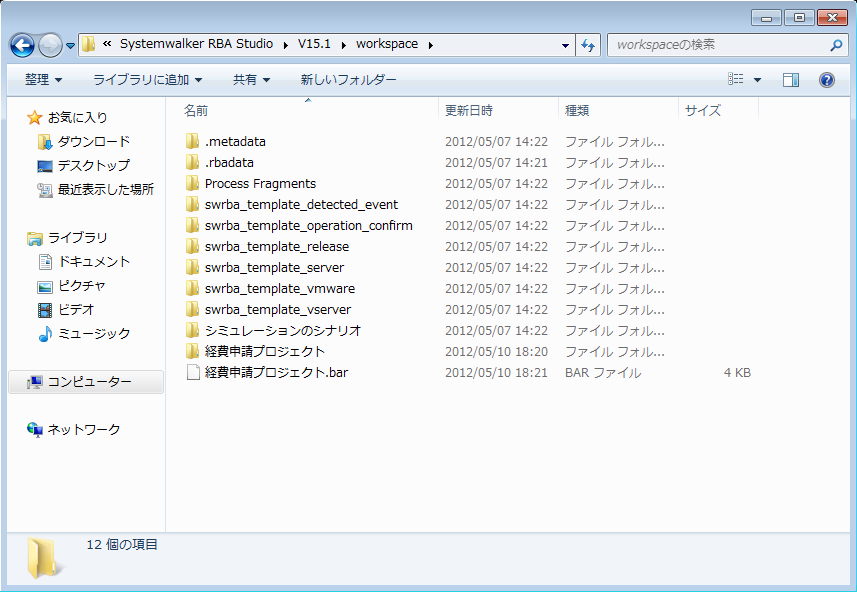
Task: Click the folder icon of swrba_template_detected_event
Action: [x=192, y=204]
